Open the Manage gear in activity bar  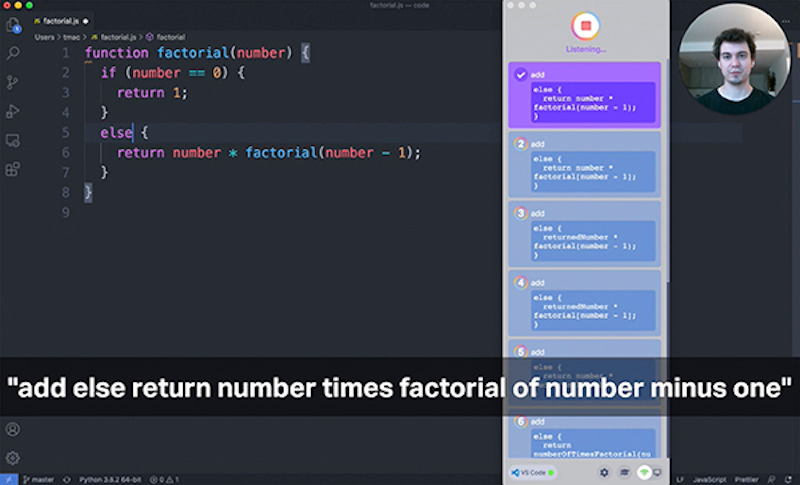click(x=13, y=458)
